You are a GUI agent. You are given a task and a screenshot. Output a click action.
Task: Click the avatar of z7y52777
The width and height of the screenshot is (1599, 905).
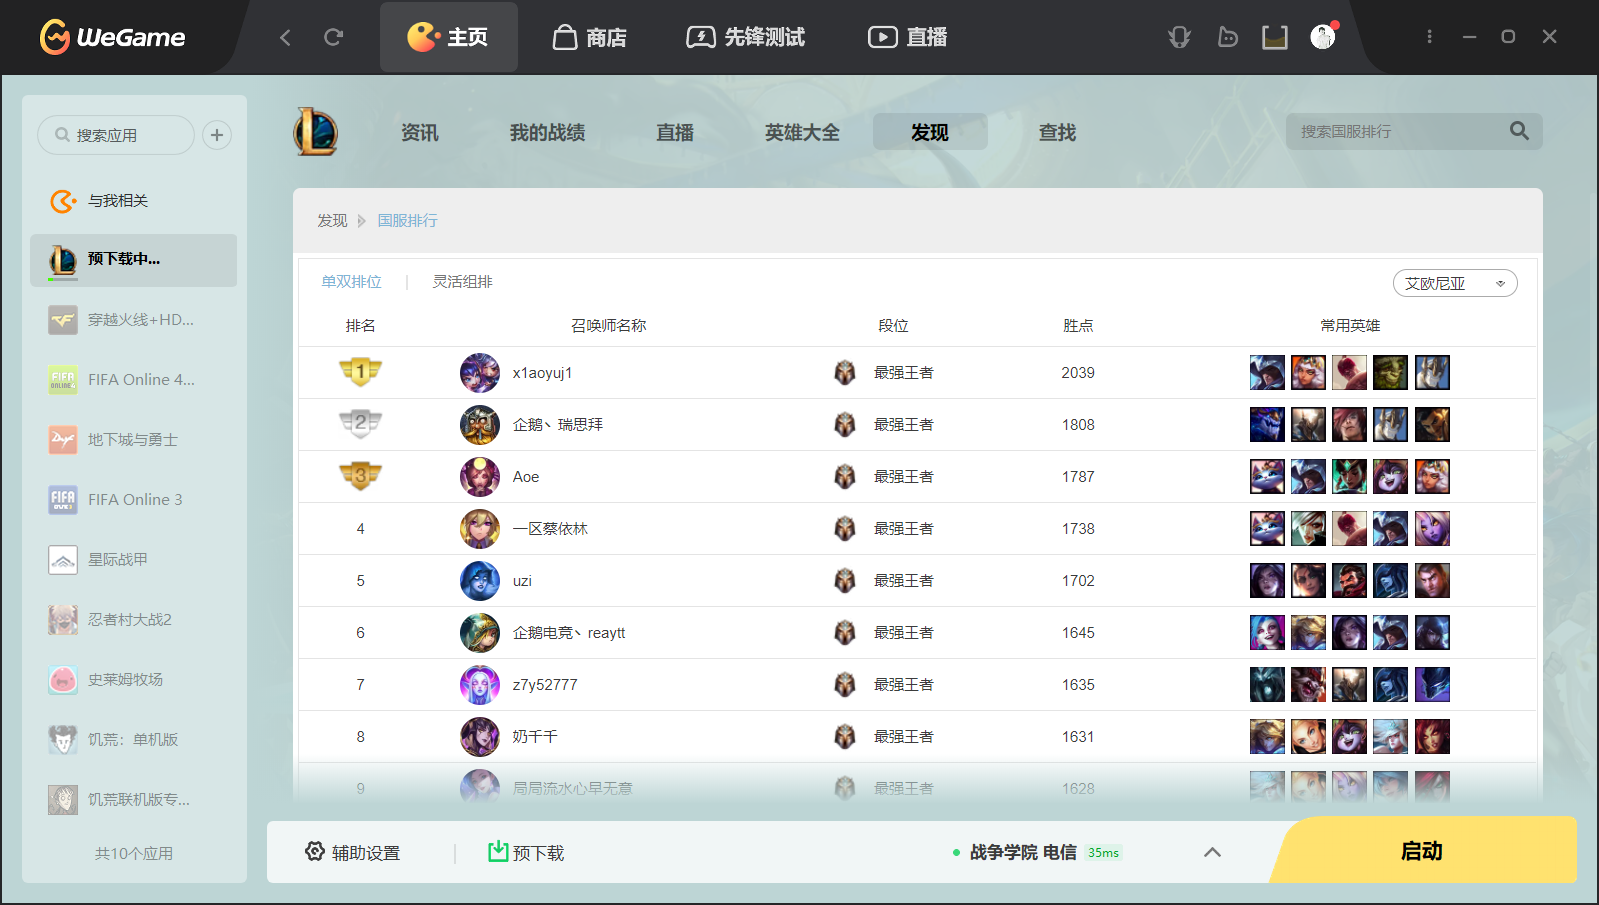click(480, 685)
